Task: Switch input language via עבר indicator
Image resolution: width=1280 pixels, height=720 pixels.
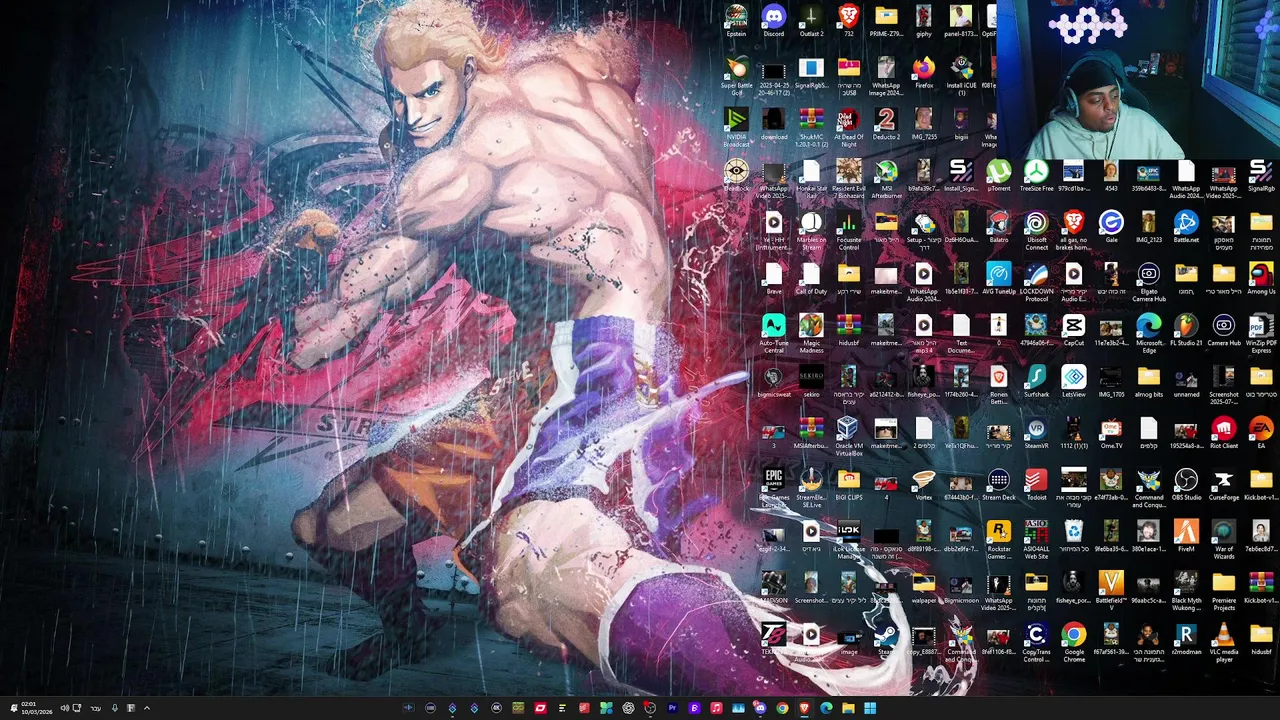Action: pyautogui.click(x=96, y=708)
